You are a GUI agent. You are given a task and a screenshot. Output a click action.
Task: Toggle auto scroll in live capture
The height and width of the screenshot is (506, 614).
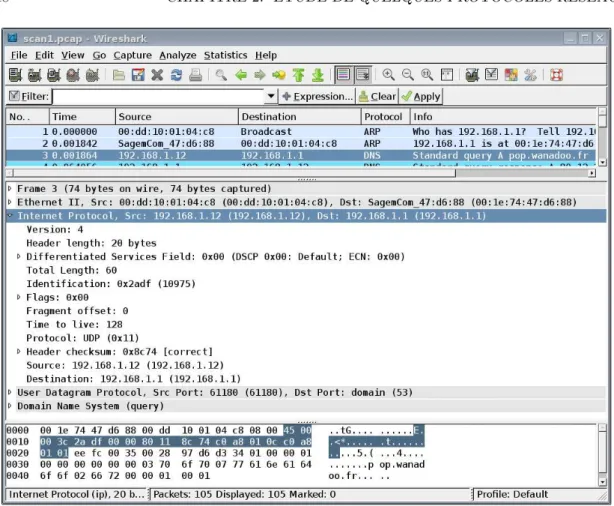(363, 75)
